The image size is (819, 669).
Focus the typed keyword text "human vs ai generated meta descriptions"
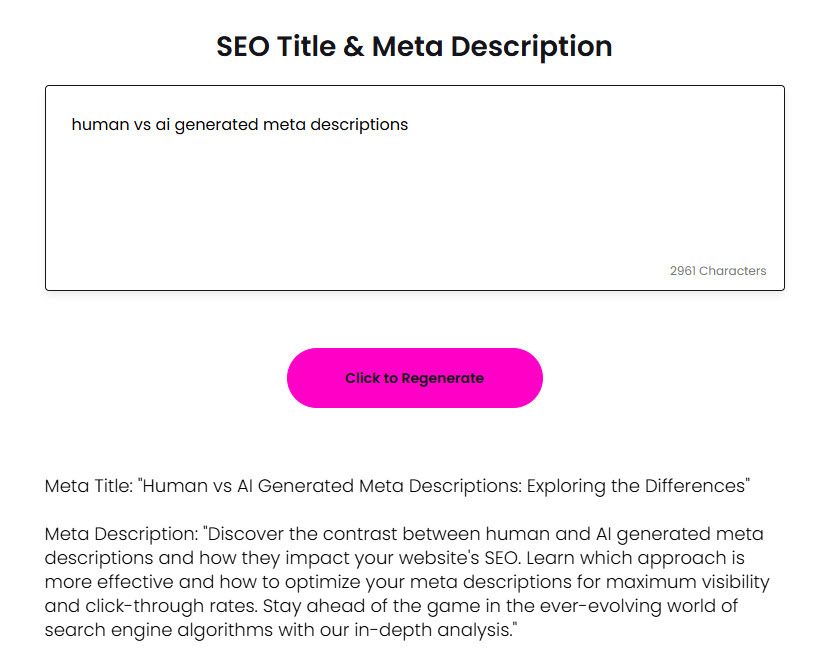pyautogui.click(x=240, y=125)
